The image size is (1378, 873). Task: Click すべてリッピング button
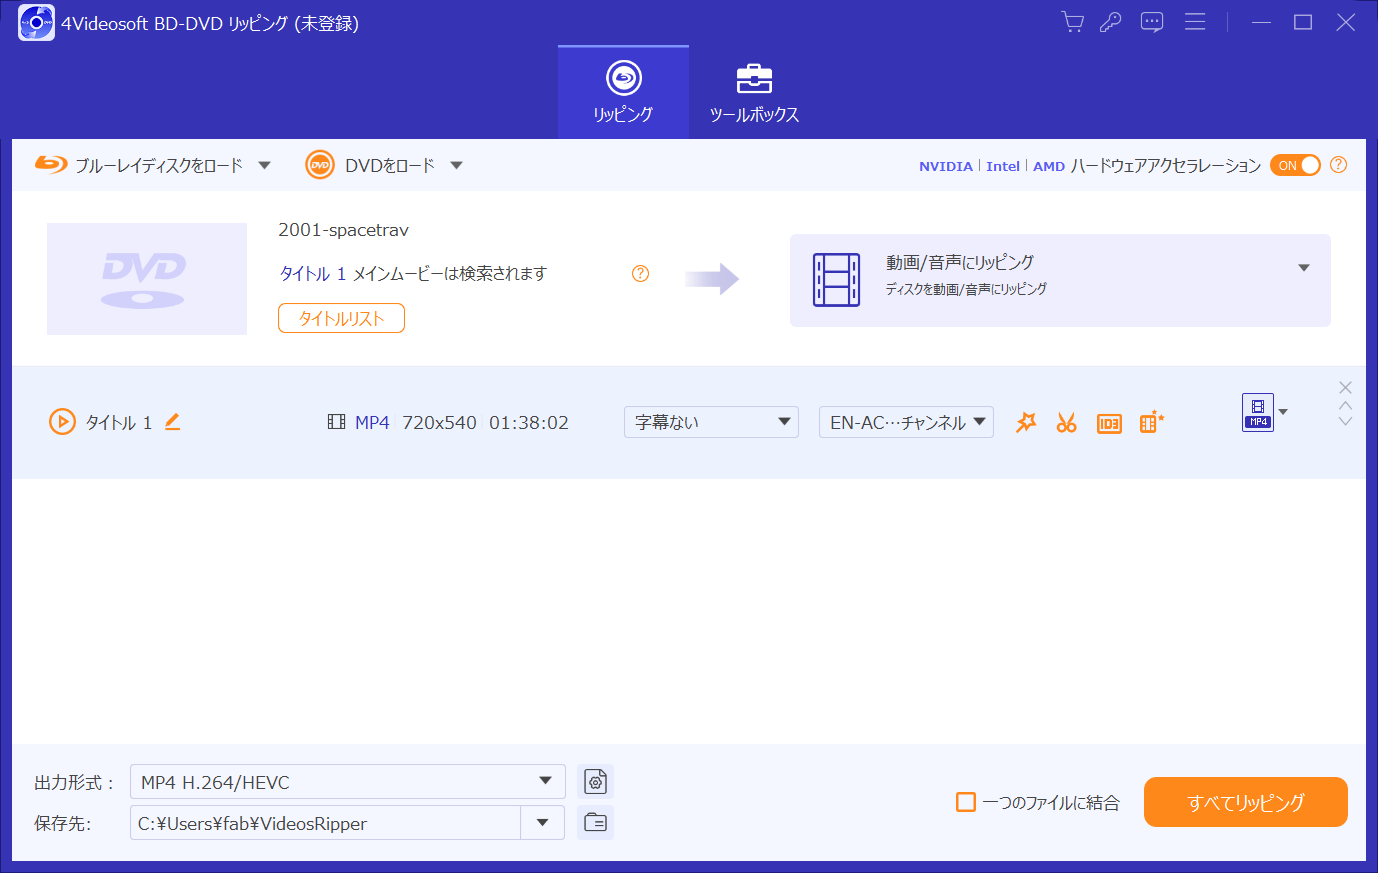point(1246,802)
